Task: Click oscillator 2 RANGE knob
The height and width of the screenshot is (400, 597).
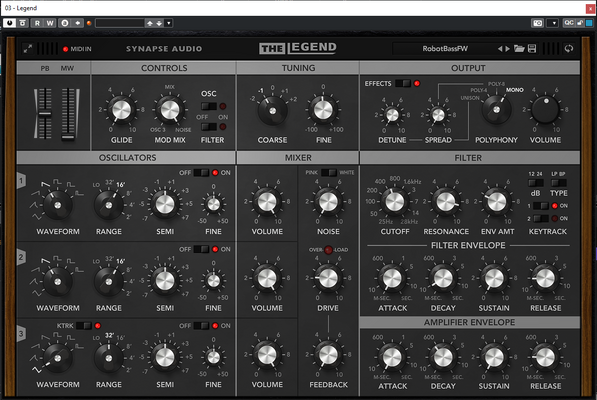Action: [x=109, y=282]
